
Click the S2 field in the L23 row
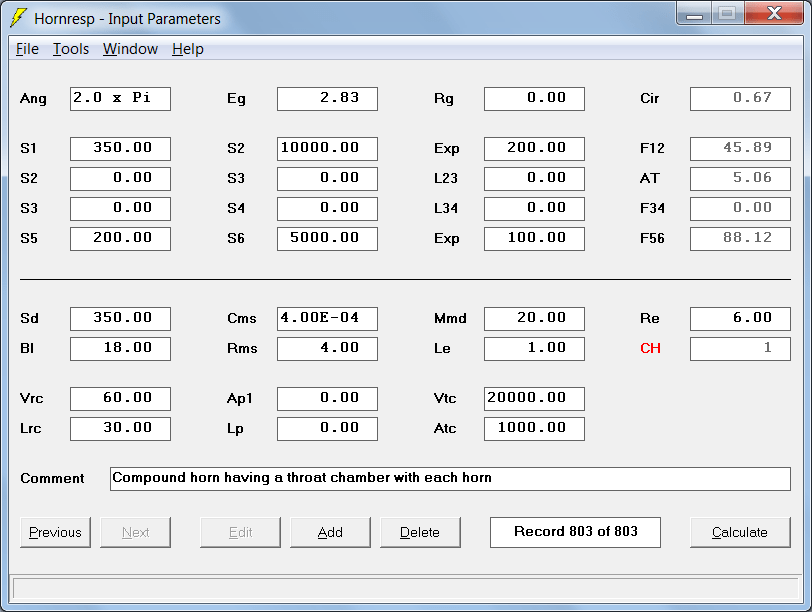tap(120, 179)
